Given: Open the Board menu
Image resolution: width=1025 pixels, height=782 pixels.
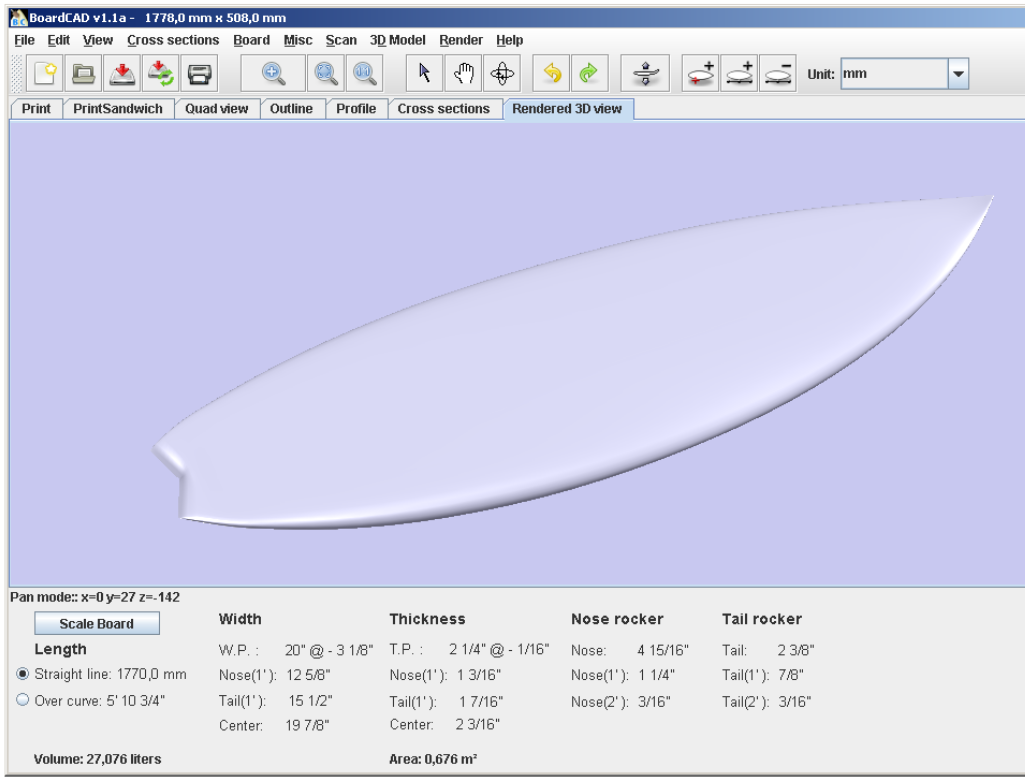Looking at the screenshot, I should 251,40.
